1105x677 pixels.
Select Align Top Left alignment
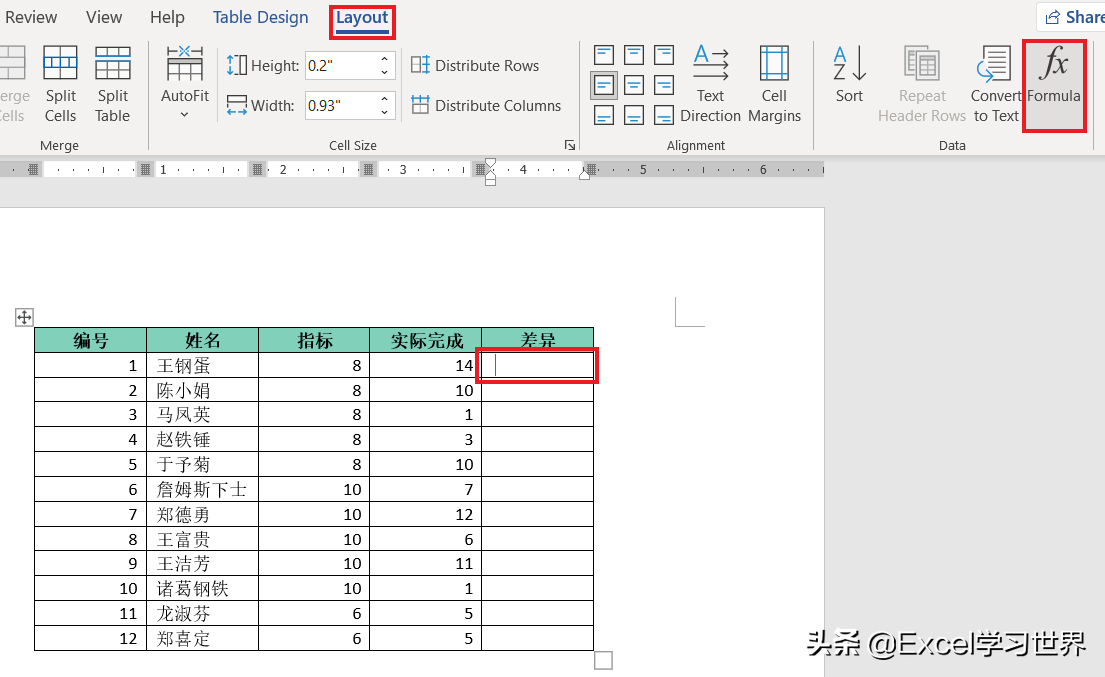(604, 55)
